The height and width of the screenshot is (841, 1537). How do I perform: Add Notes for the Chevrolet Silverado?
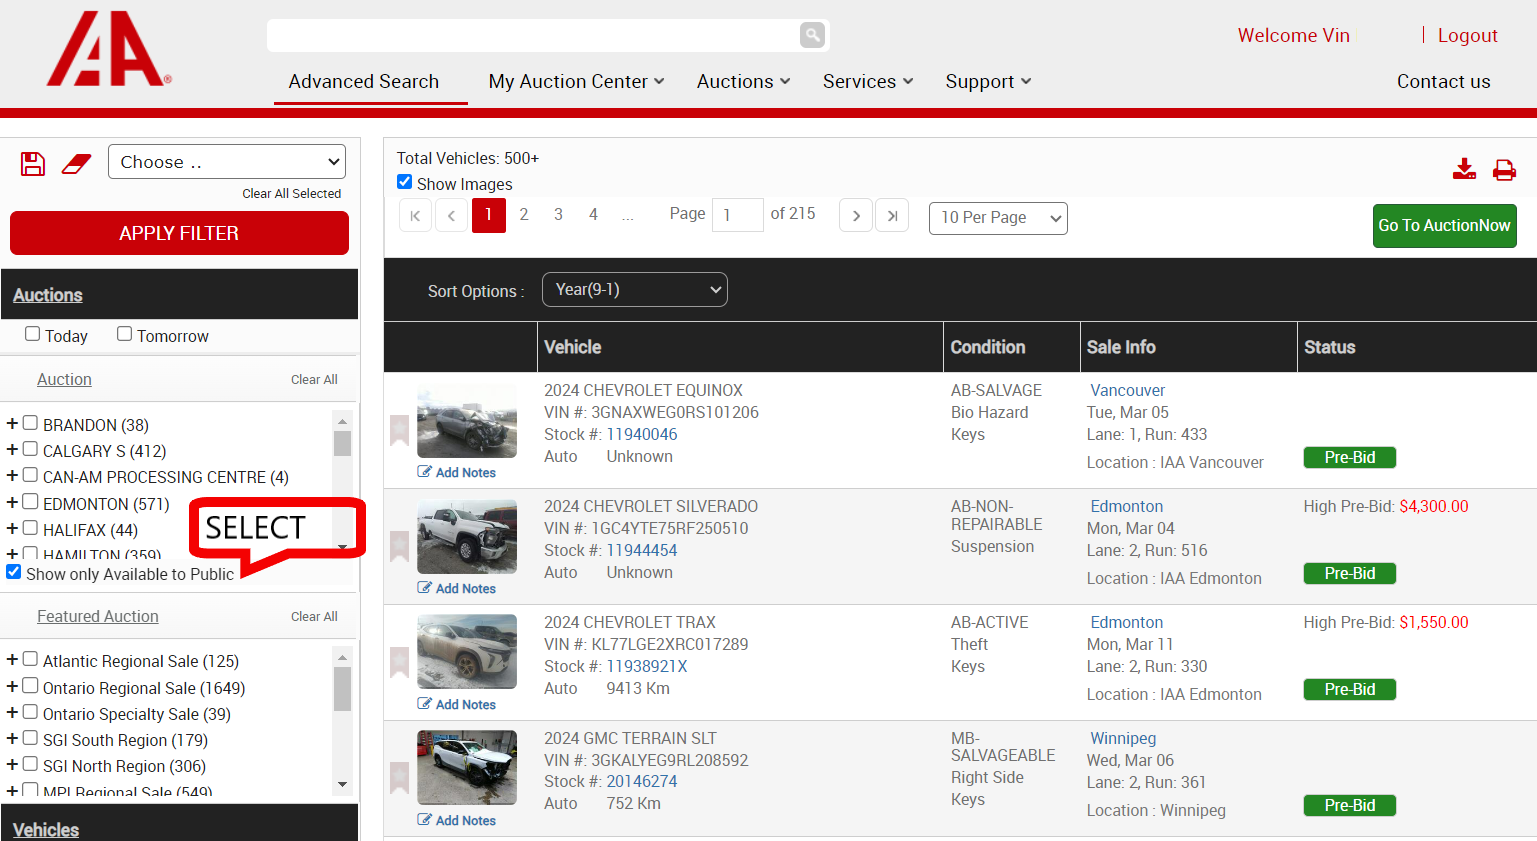coord(457,588)
